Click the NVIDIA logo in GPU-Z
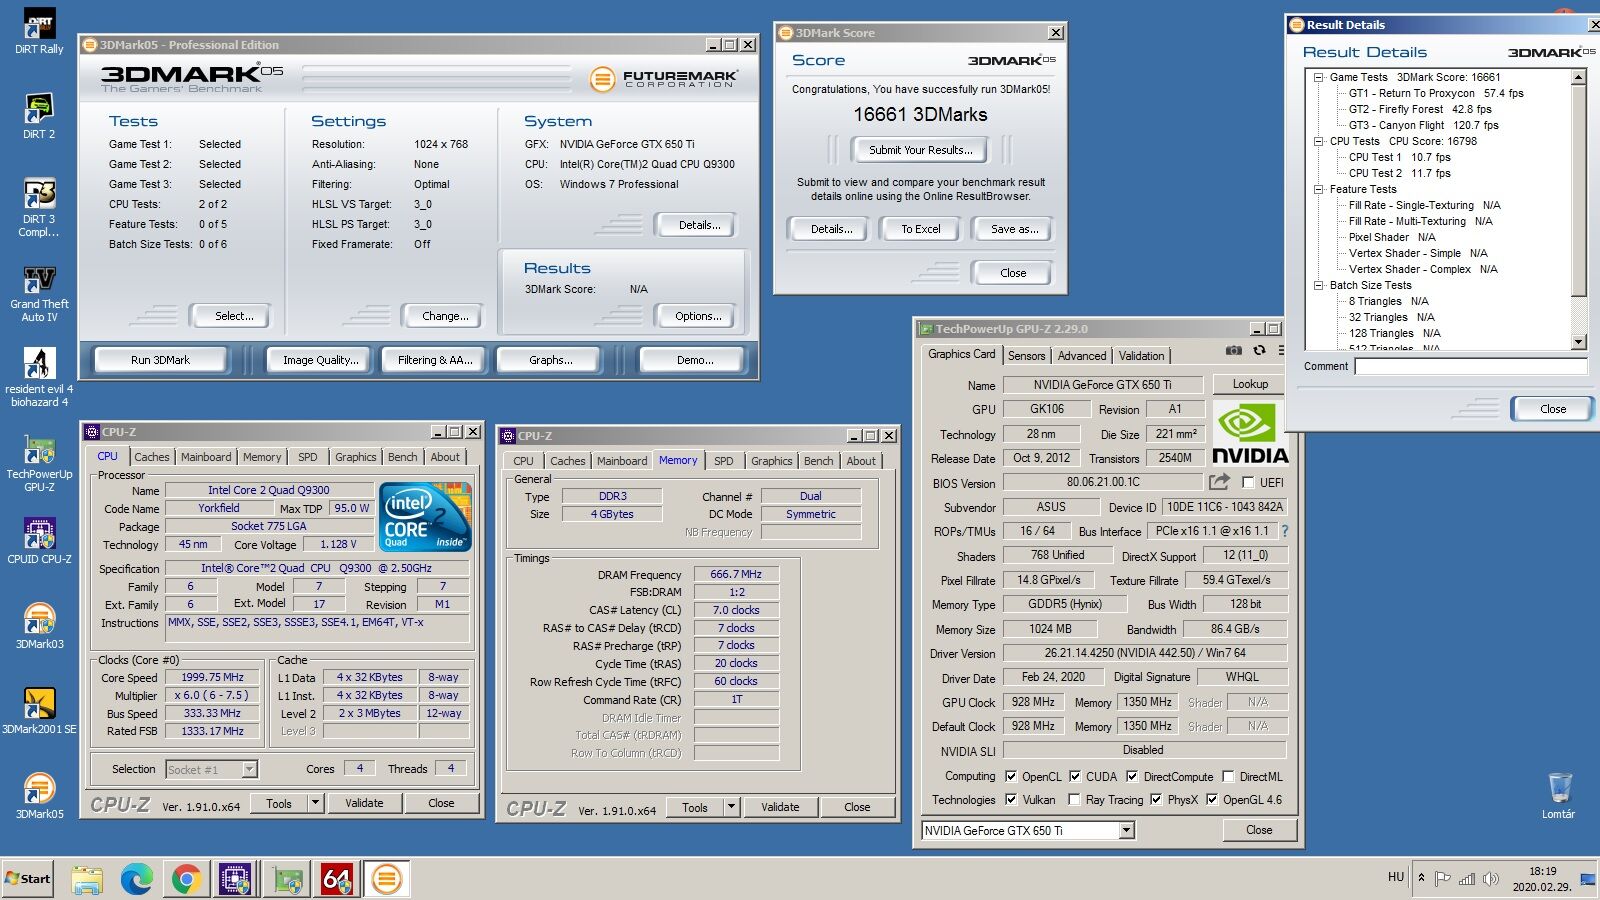This screenshot has height=900, width=1600. point(1250,433)
